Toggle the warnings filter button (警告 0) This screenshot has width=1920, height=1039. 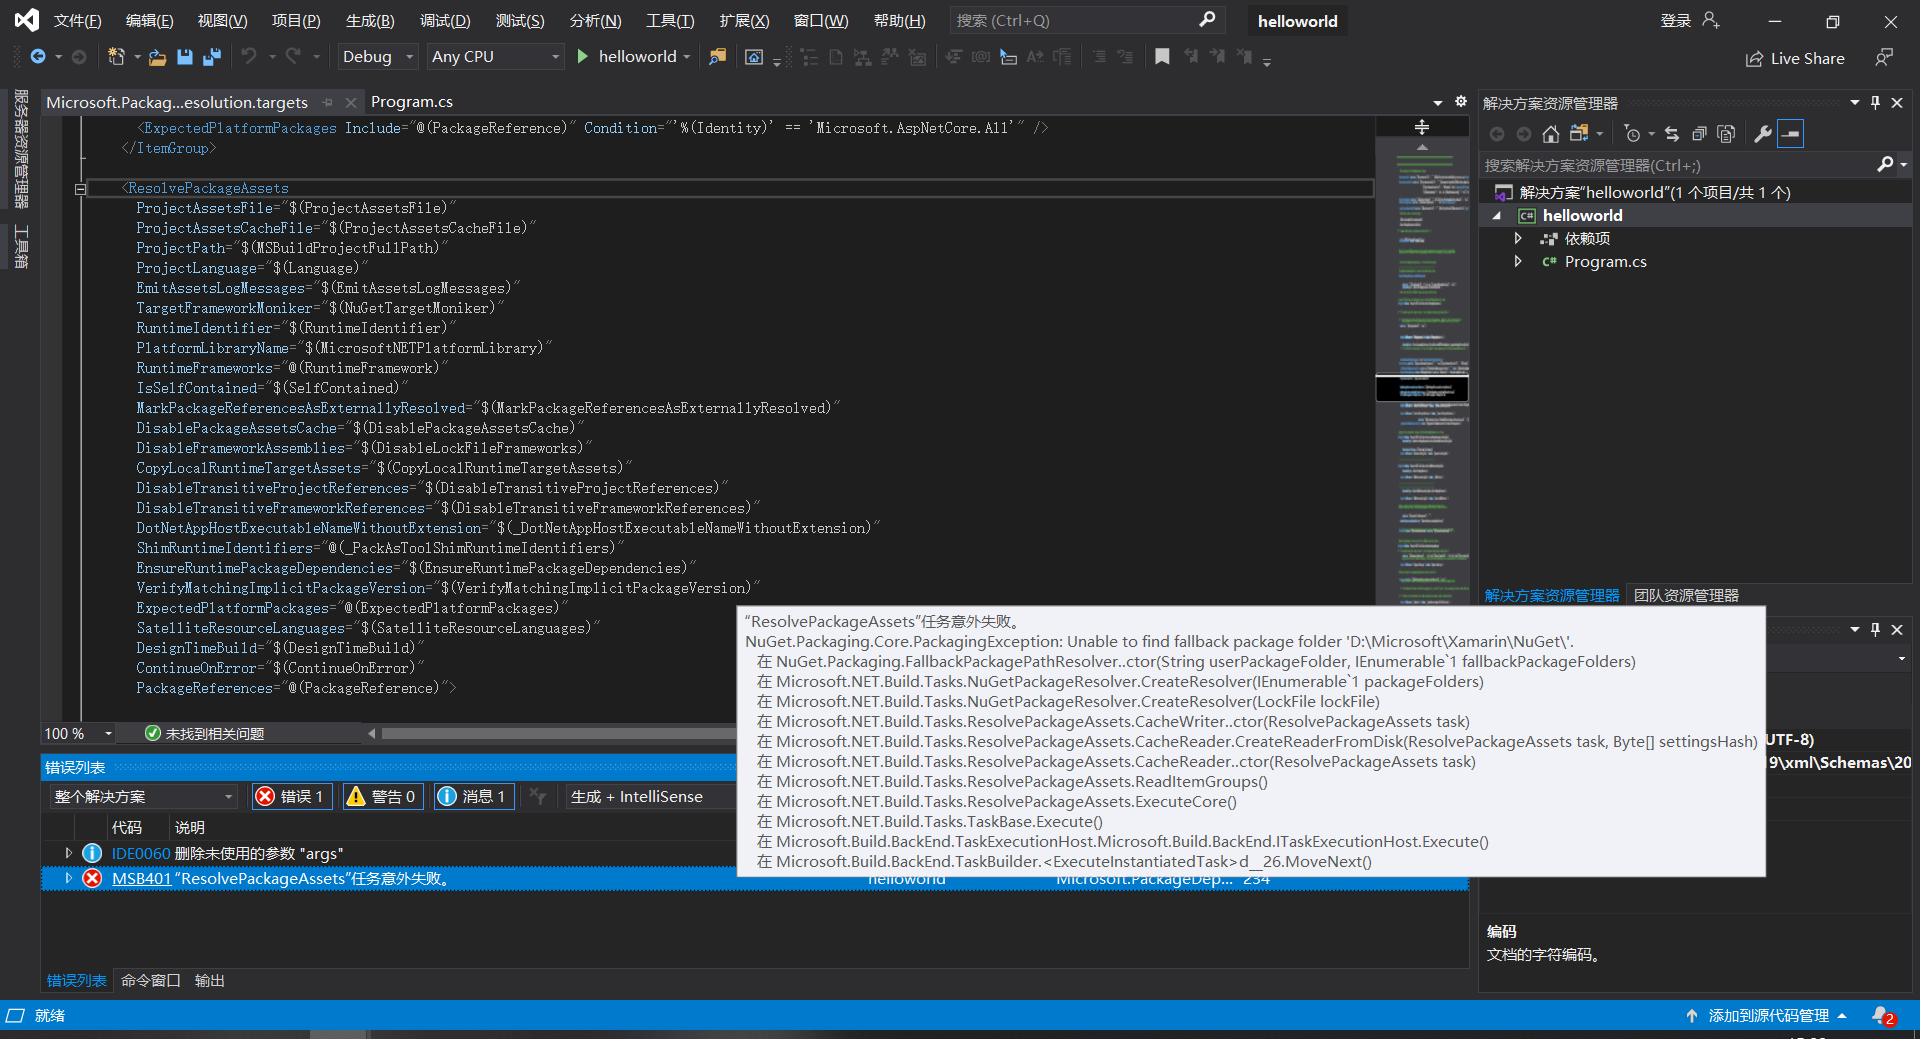[381, 796]
